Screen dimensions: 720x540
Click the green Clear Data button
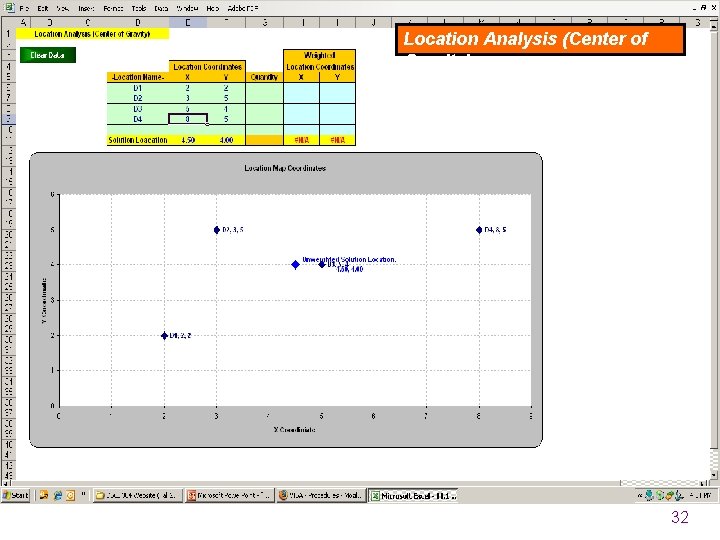[x=48, y=55]
